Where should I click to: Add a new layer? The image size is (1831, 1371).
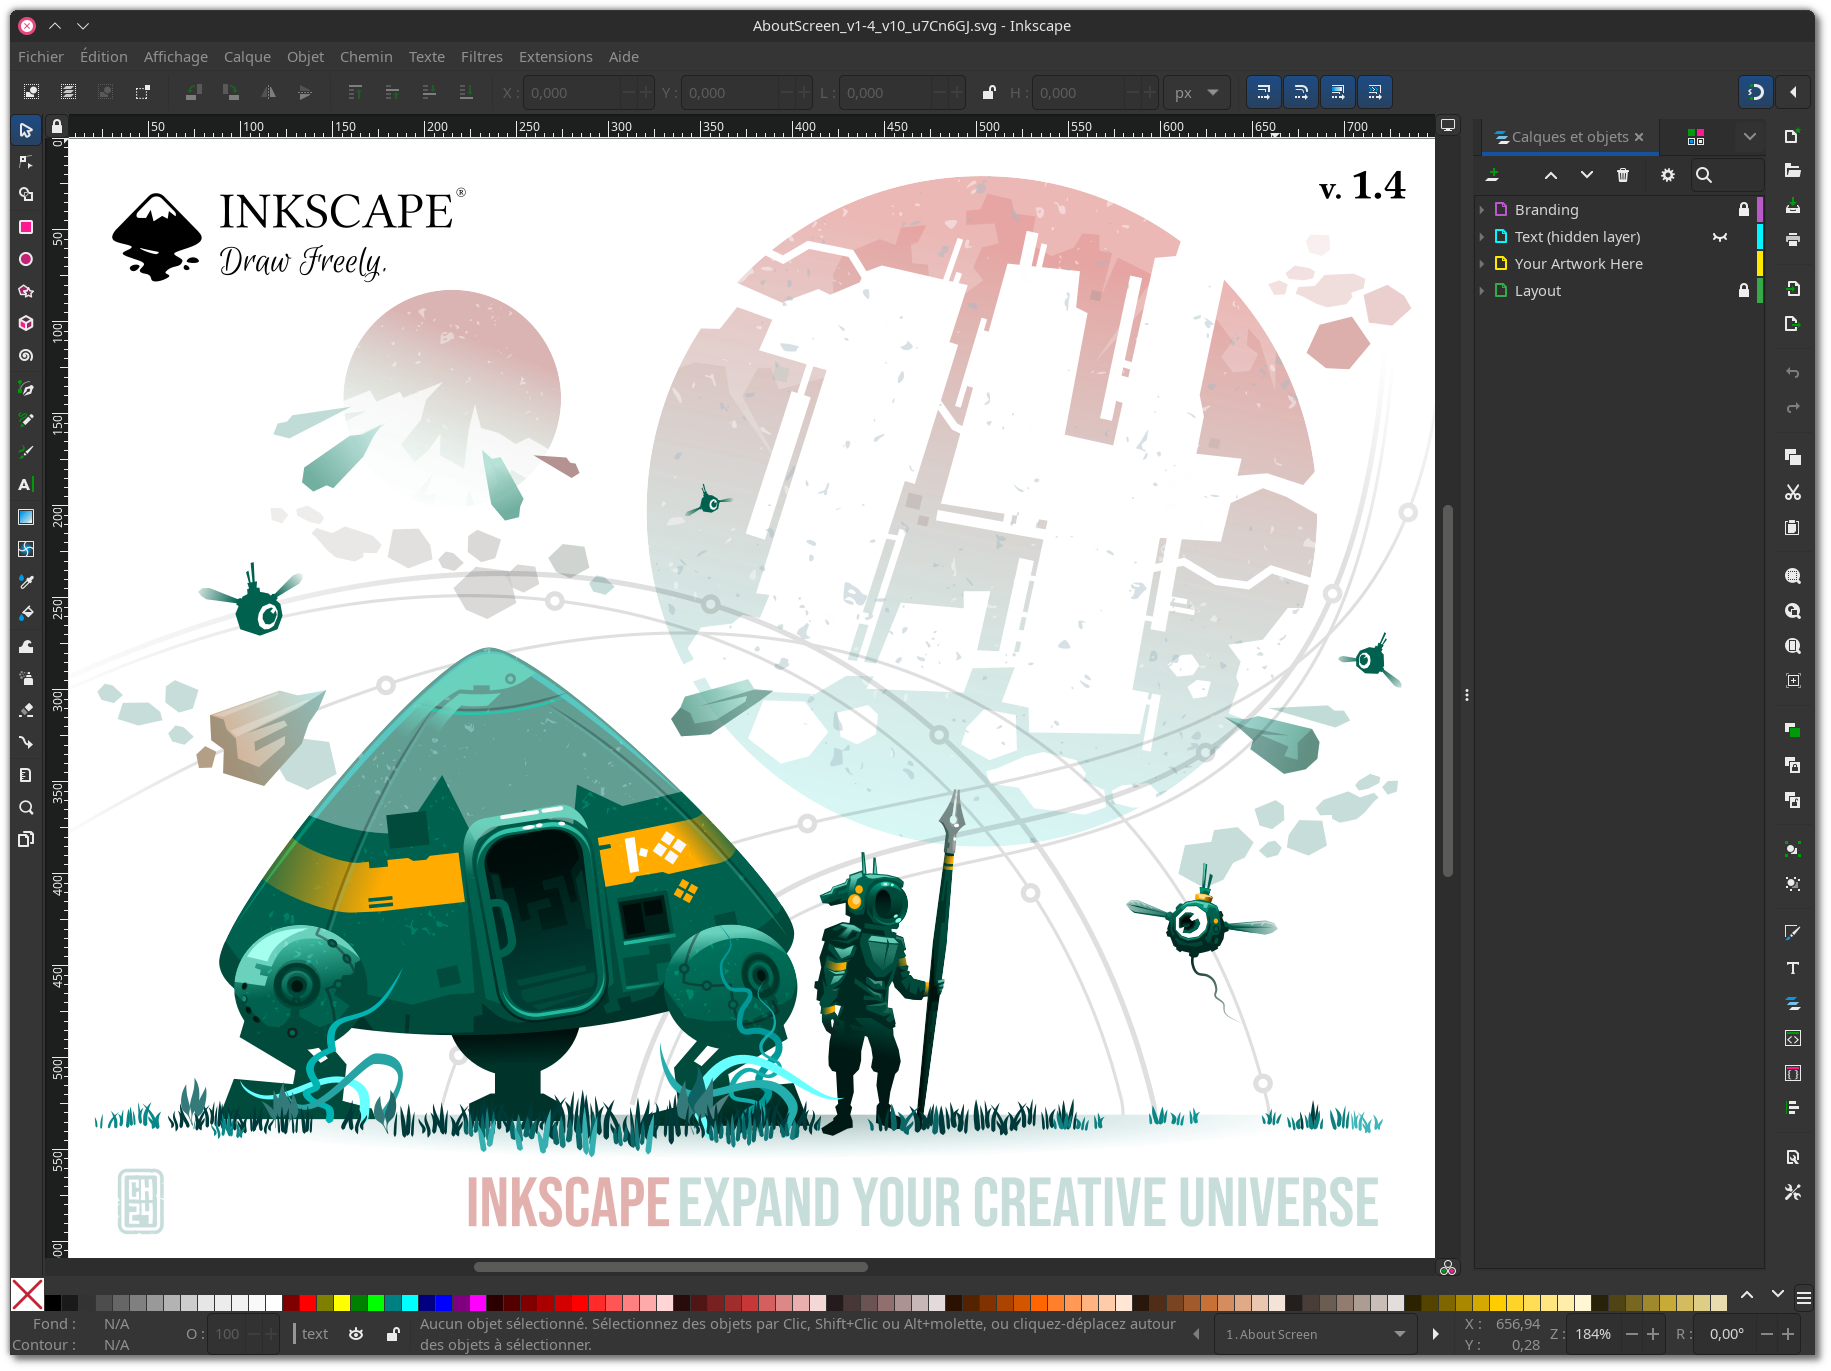pos(1492,175)
